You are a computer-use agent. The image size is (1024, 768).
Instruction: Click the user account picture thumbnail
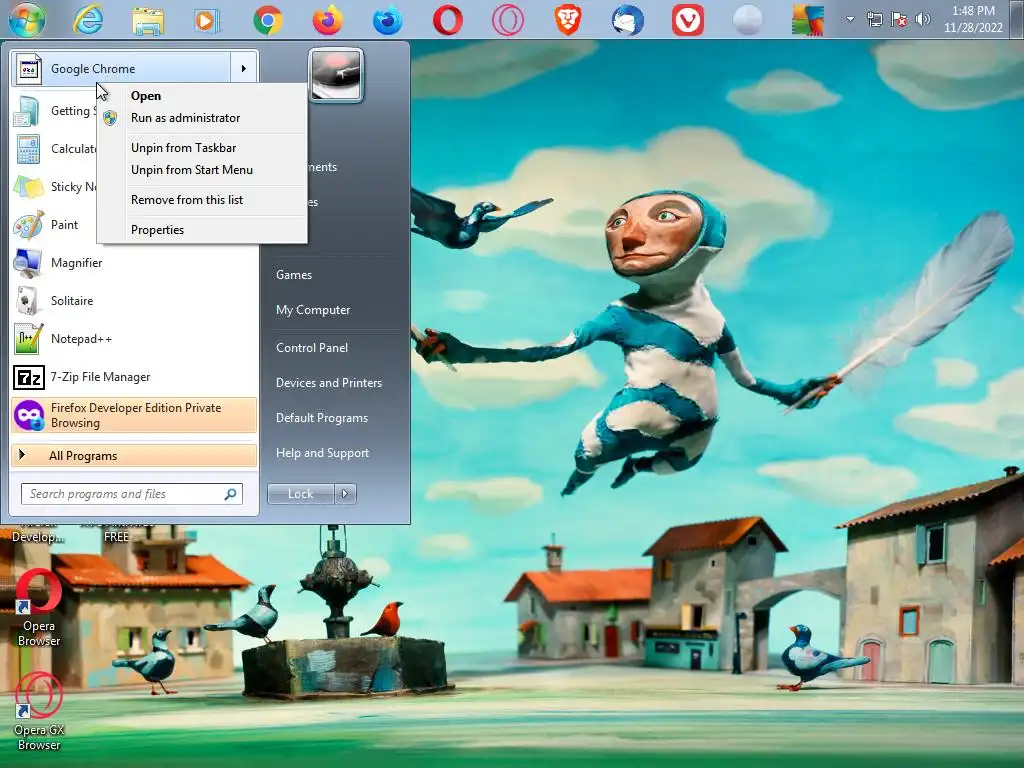336,75
